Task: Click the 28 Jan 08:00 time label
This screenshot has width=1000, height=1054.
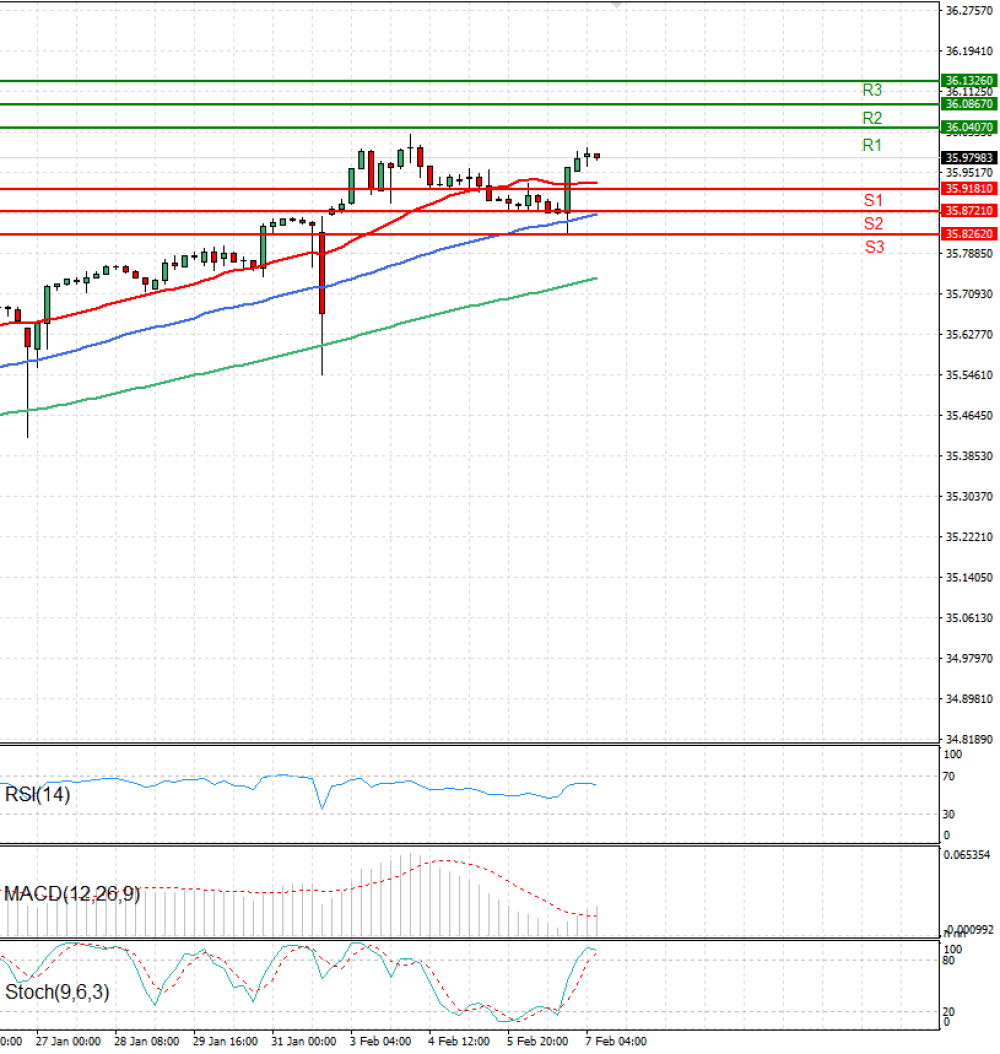Action: click(147, 1041)
